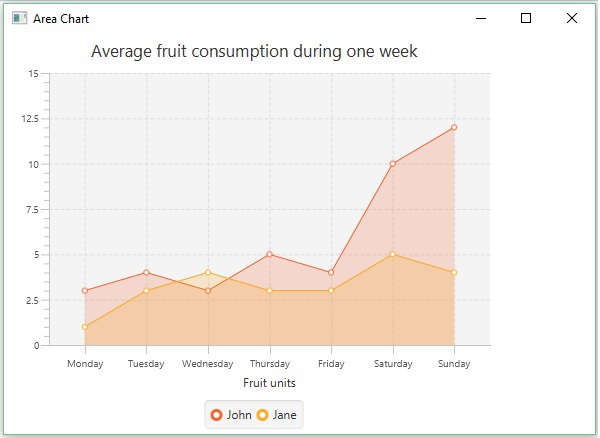Image resolution: width=600 pixels, height=438 pixels.
Task: Click Jane's Saturday data point at 5
Action: [393, 254]
